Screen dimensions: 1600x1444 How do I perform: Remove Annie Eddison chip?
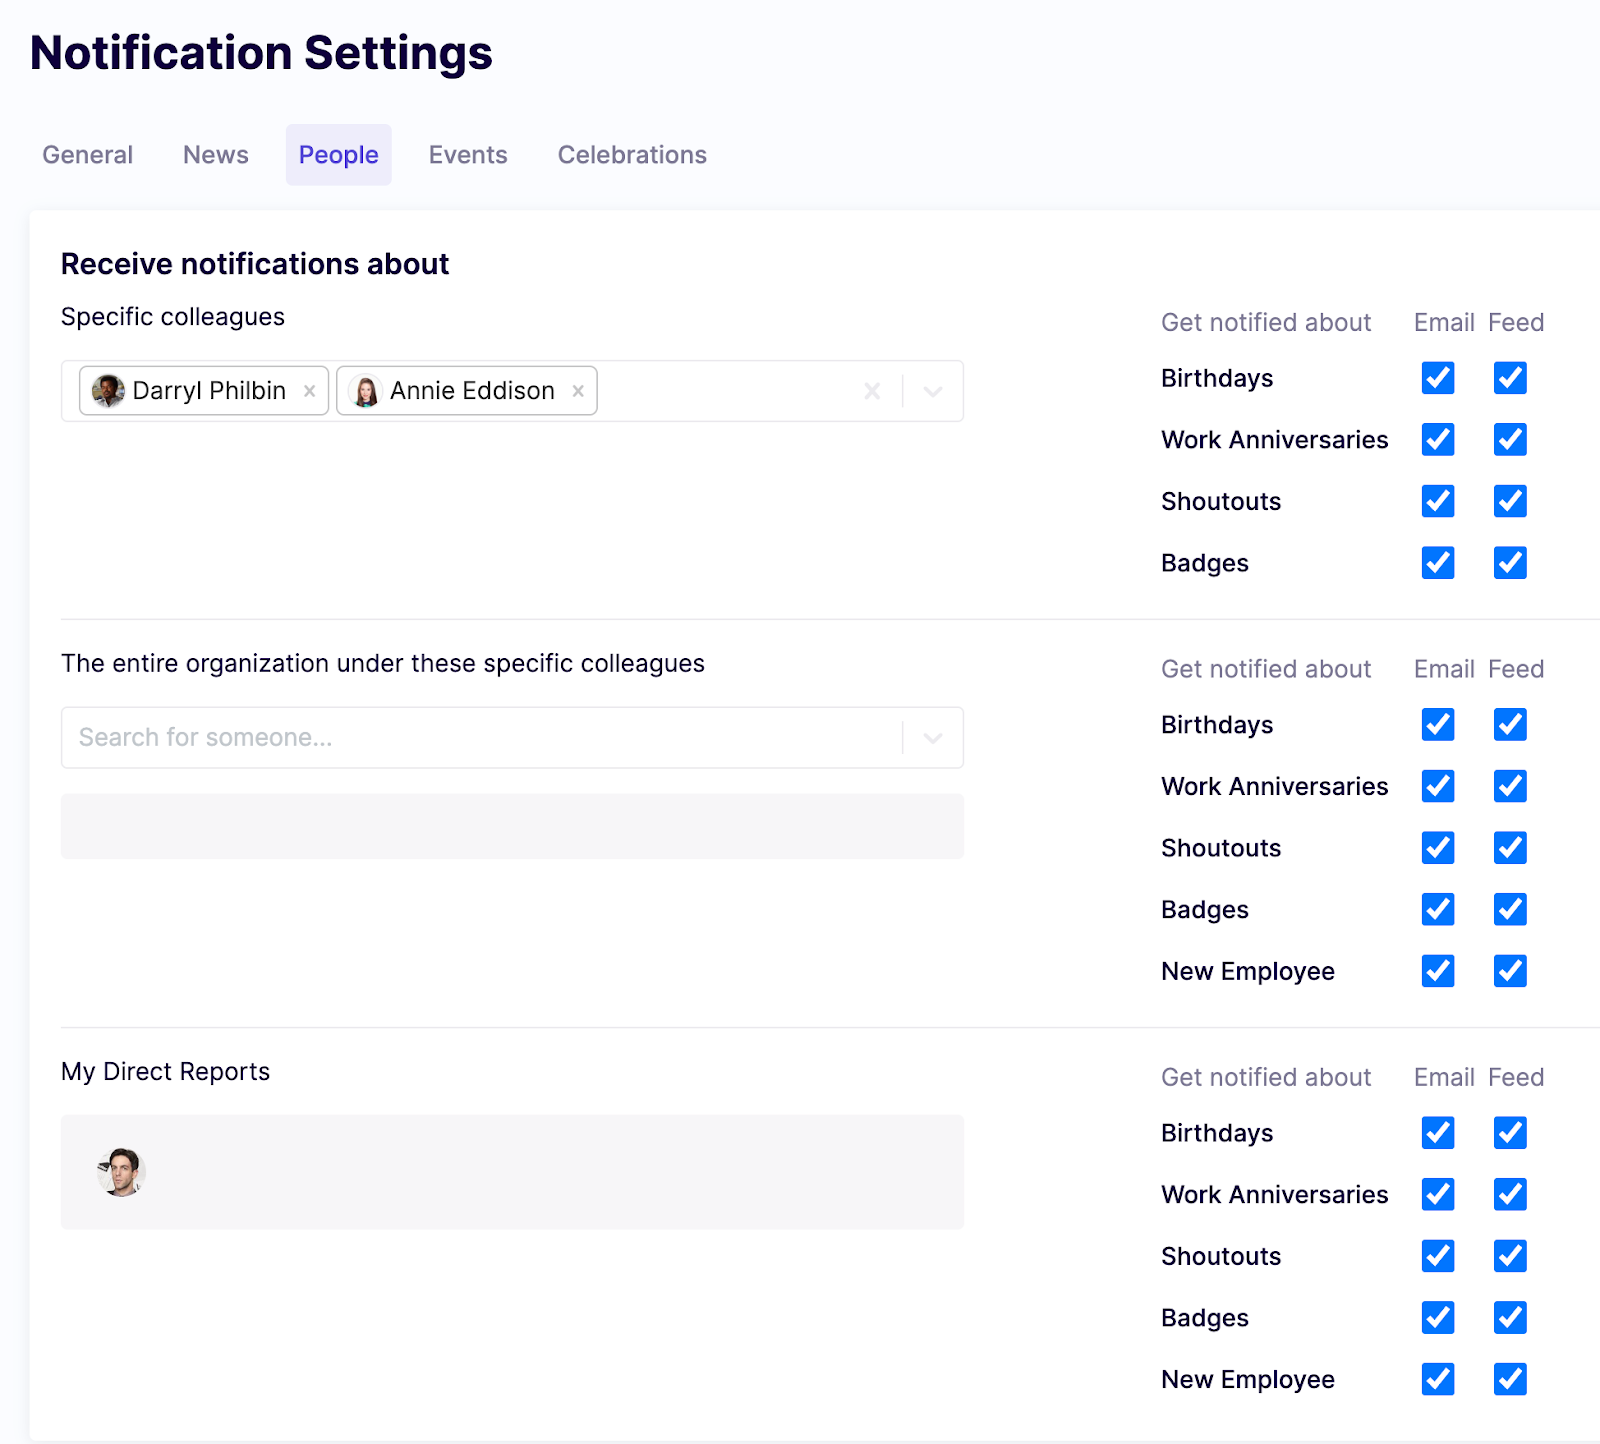(578, 391)
